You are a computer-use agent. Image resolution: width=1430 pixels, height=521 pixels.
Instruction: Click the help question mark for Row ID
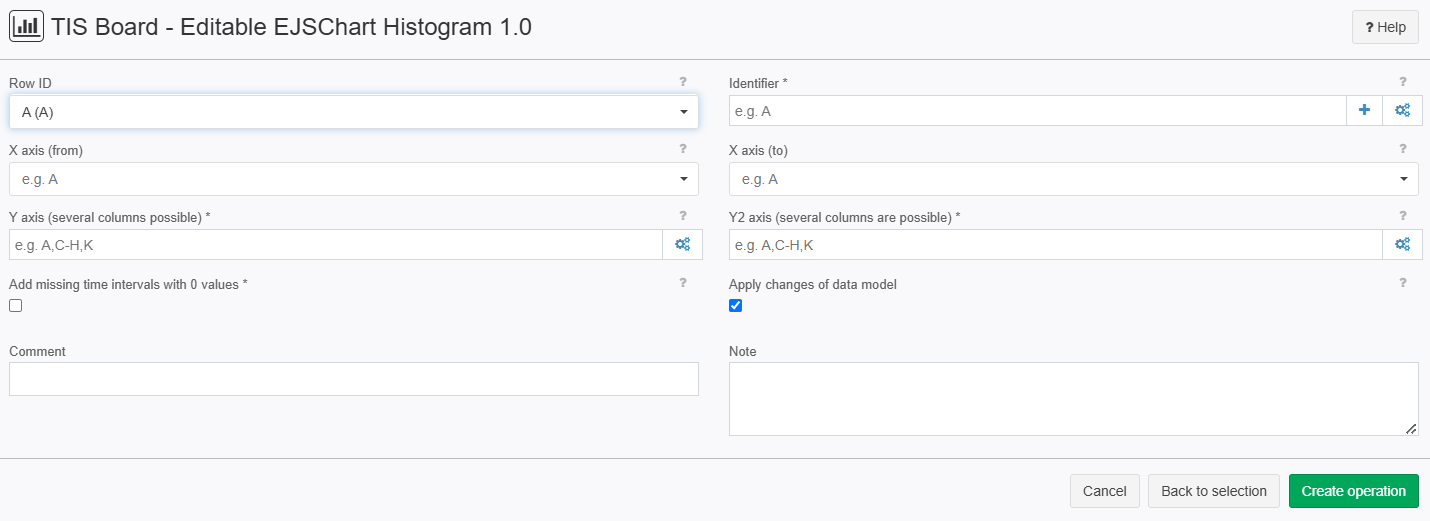coord(683,82)
